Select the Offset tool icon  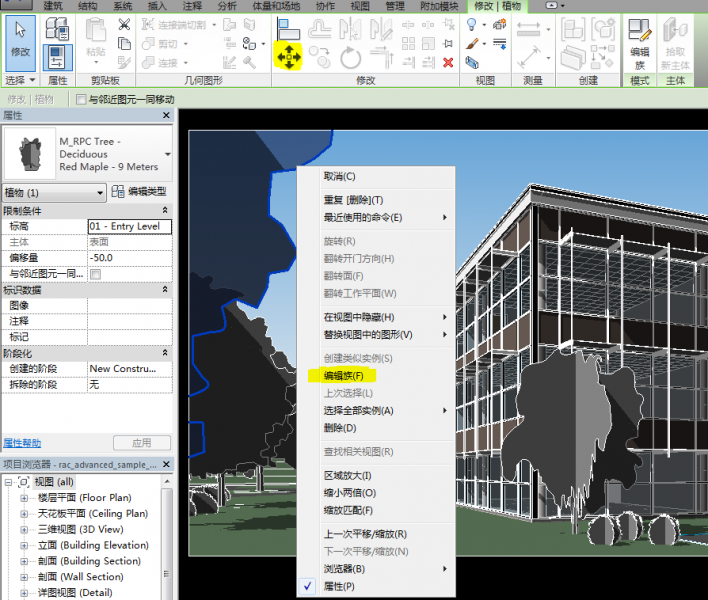(320, 29)
